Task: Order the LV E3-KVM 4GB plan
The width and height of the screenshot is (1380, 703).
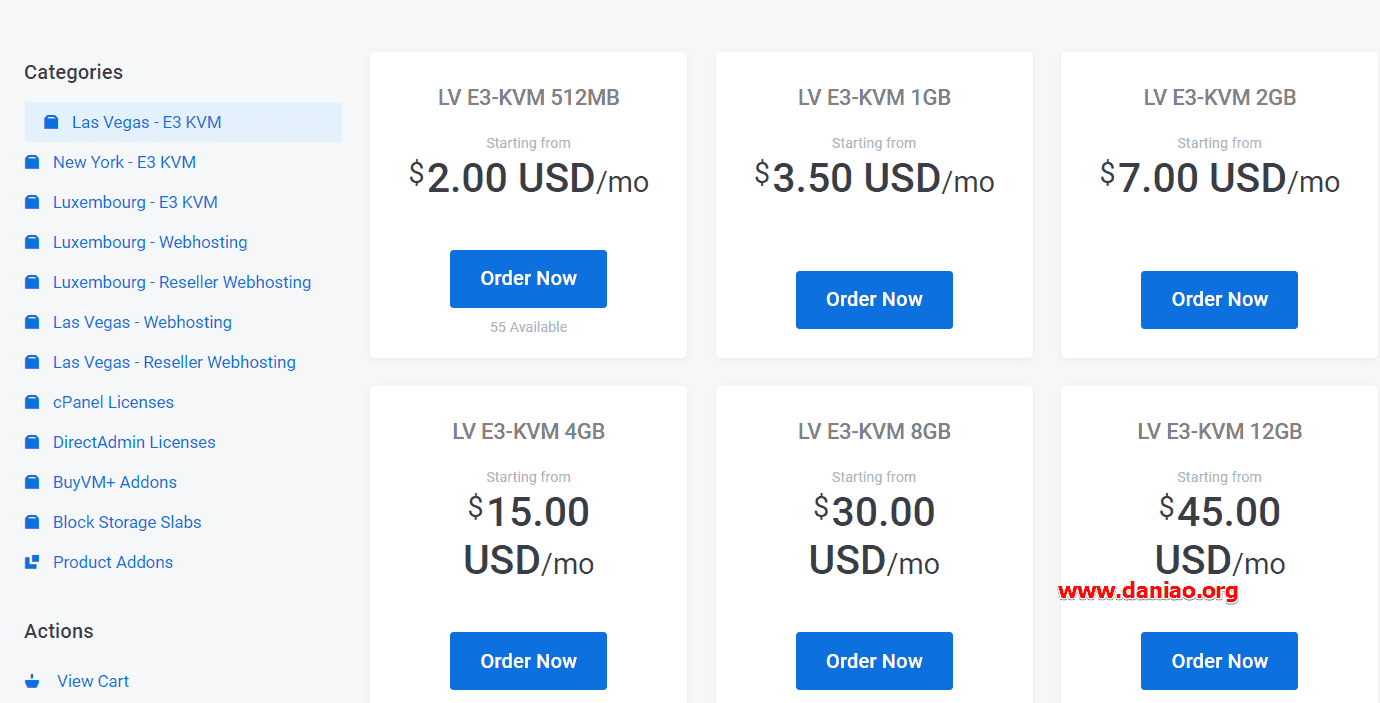Action: [x=528, y=661]
